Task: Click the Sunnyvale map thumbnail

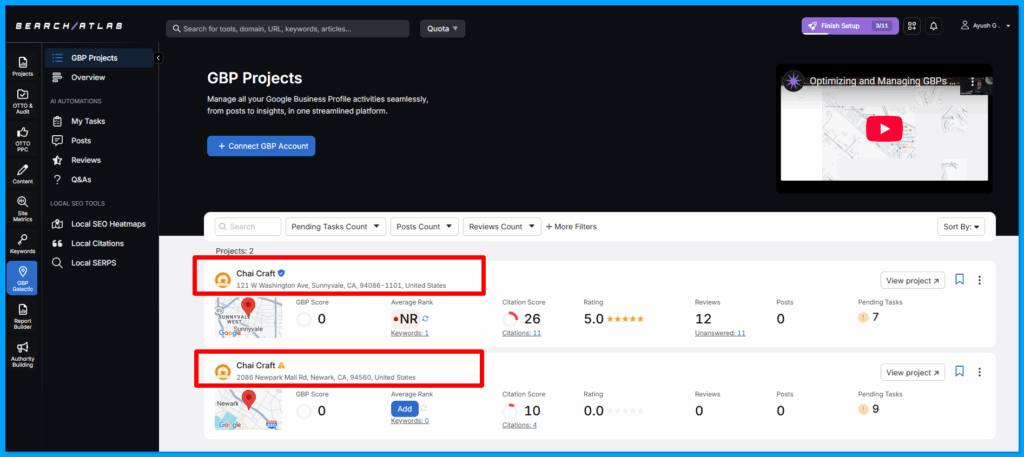Action: pos(248,317)
